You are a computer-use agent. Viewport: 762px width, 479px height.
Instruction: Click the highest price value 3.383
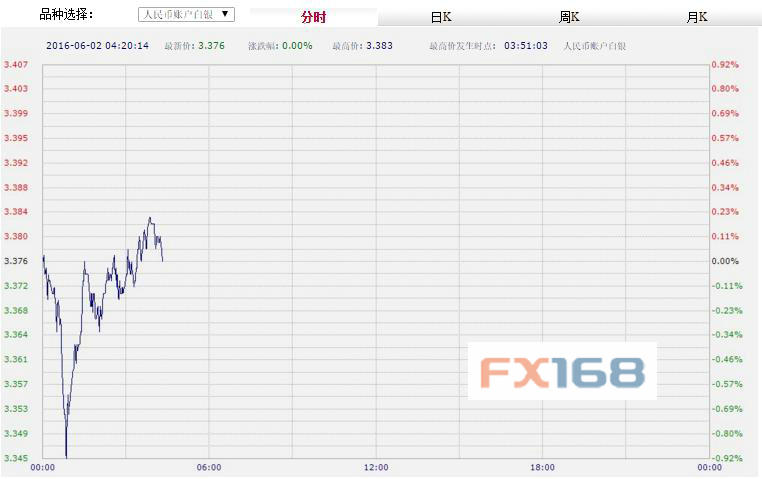[380, 46]
